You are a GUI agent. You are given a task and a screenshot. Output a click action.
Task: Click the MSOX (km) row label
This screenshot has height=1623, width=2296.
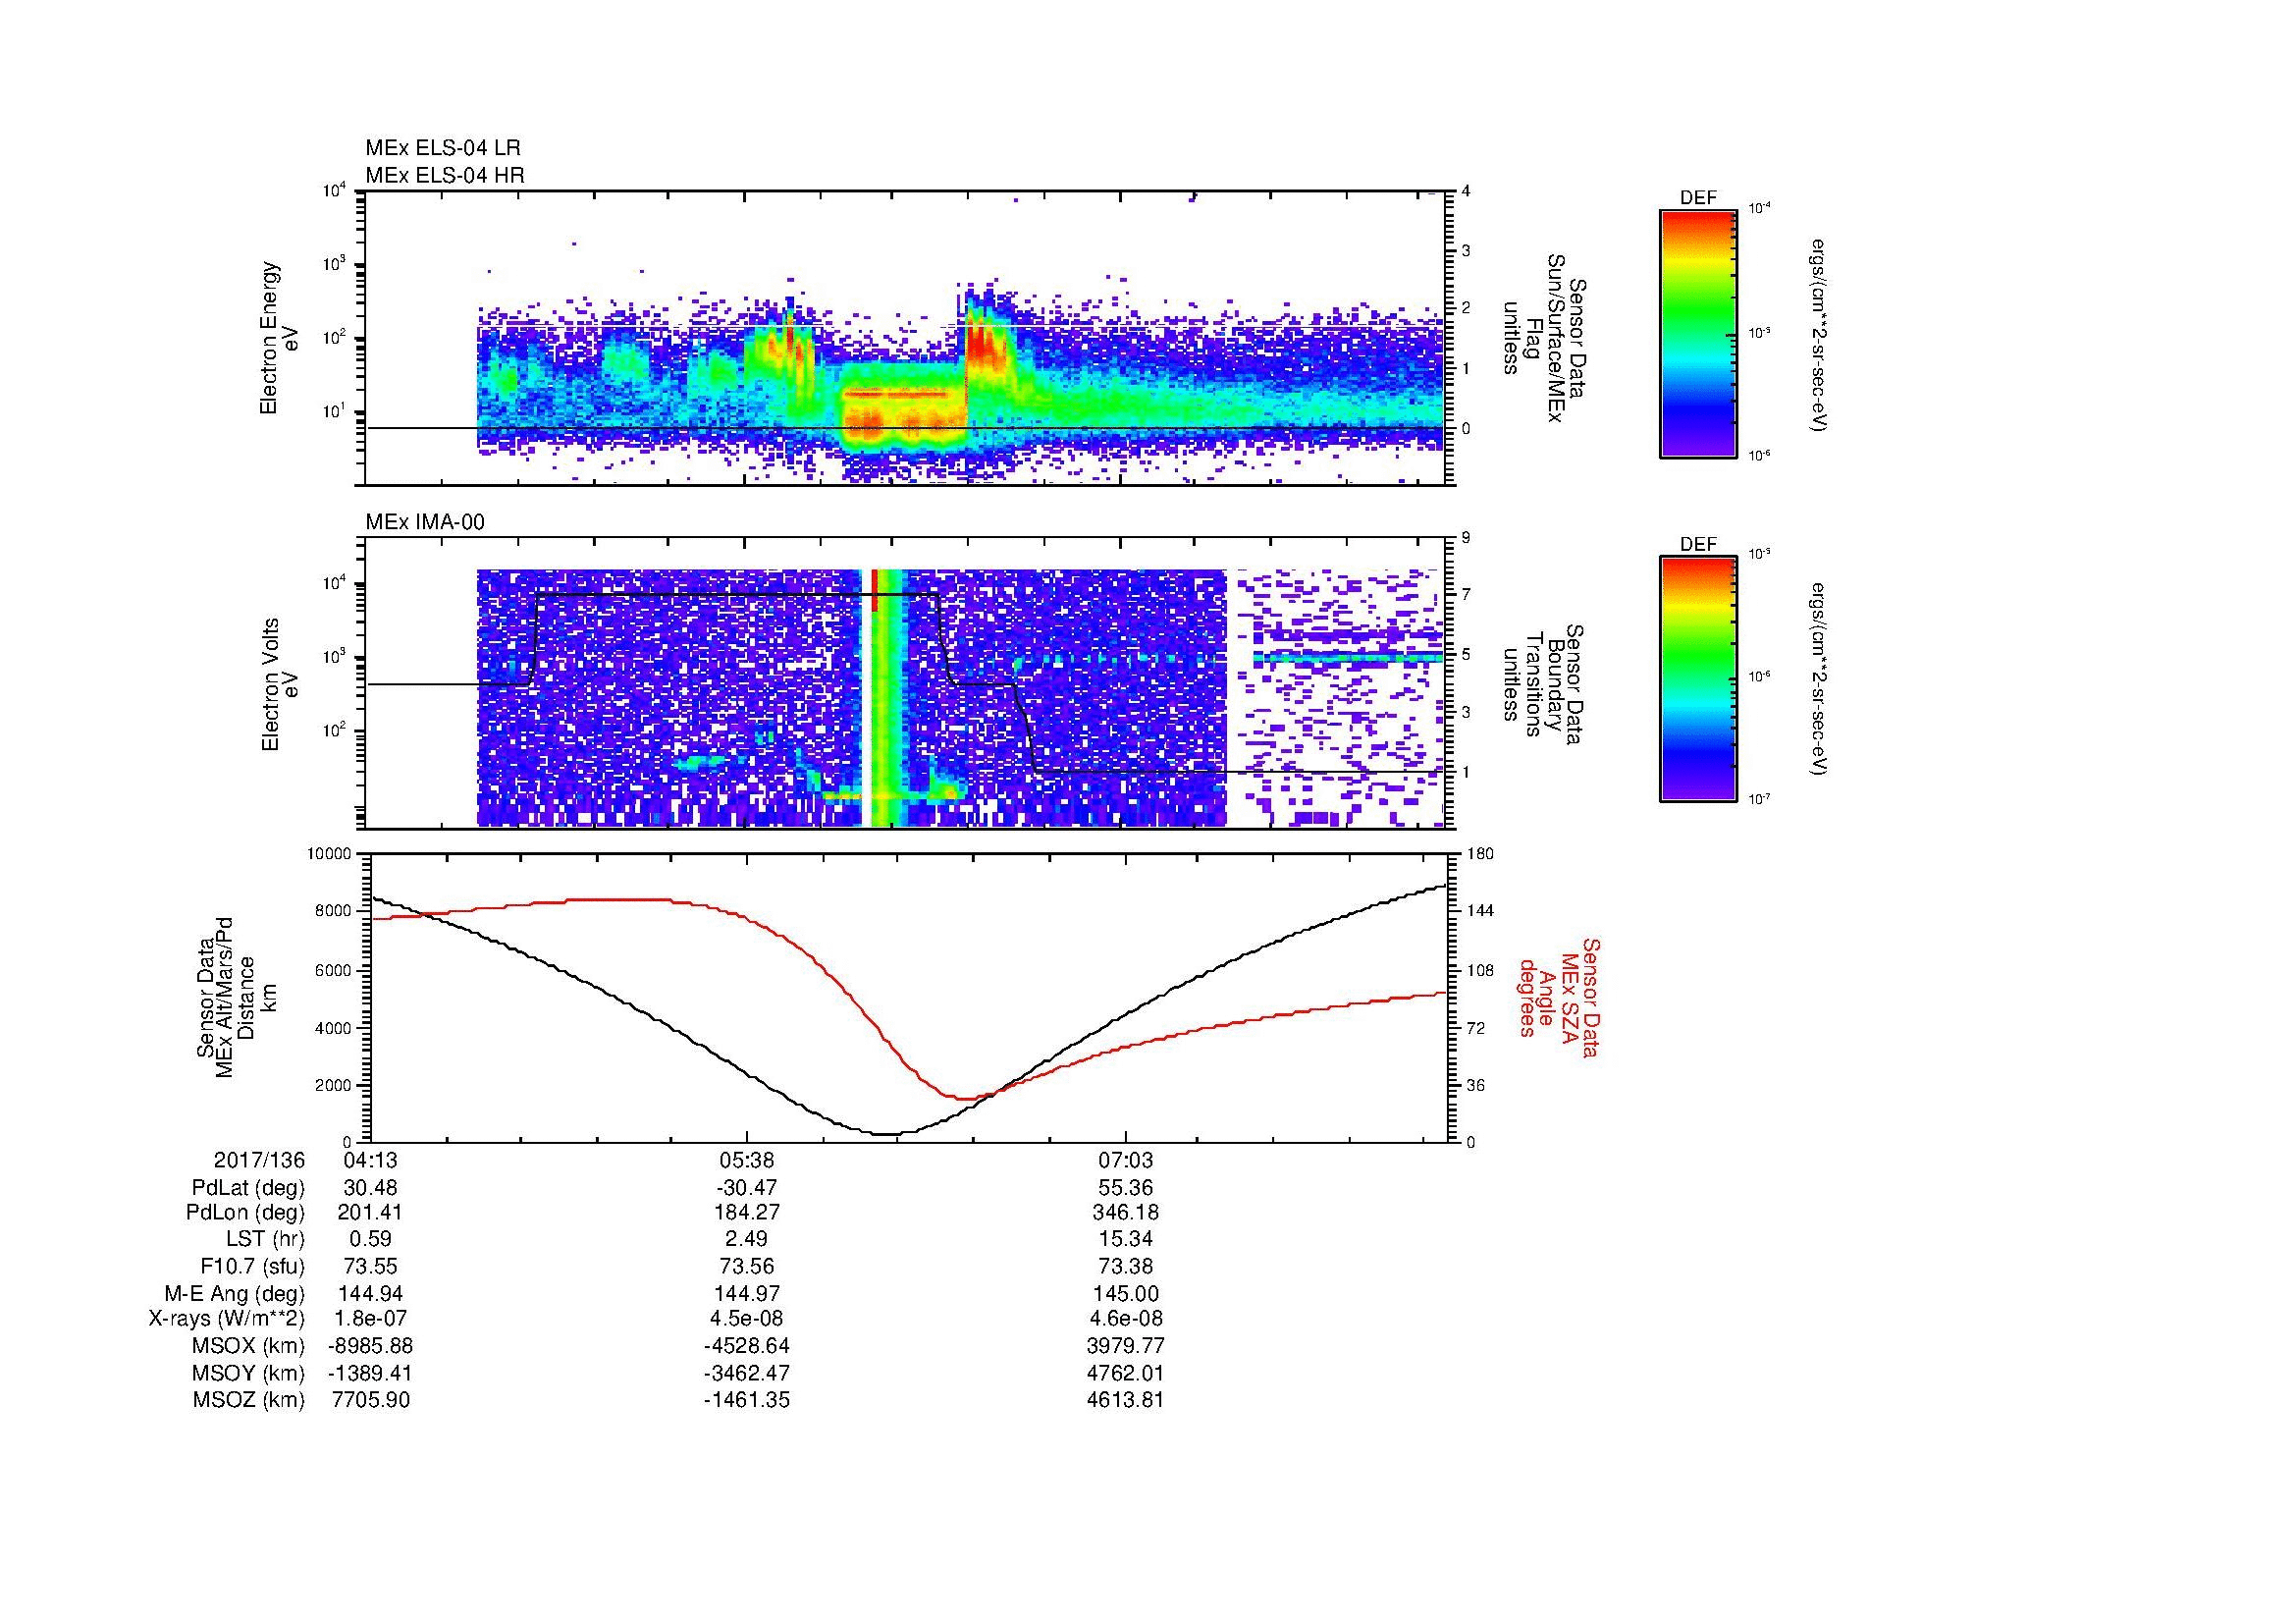click(x=248, y=1346)
